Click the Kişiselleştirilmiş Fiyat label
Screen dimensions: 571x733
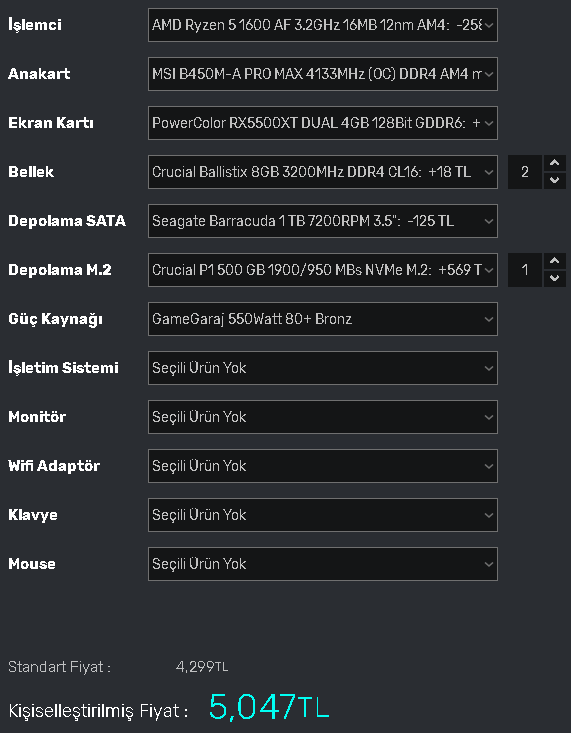[98, 711]
